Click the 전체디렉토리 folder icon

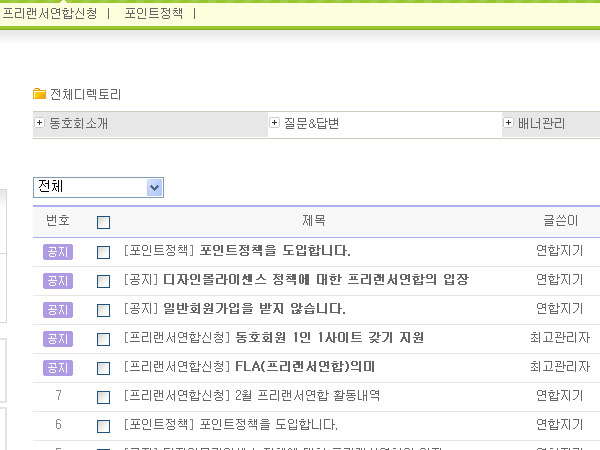(x=40, y=94)
